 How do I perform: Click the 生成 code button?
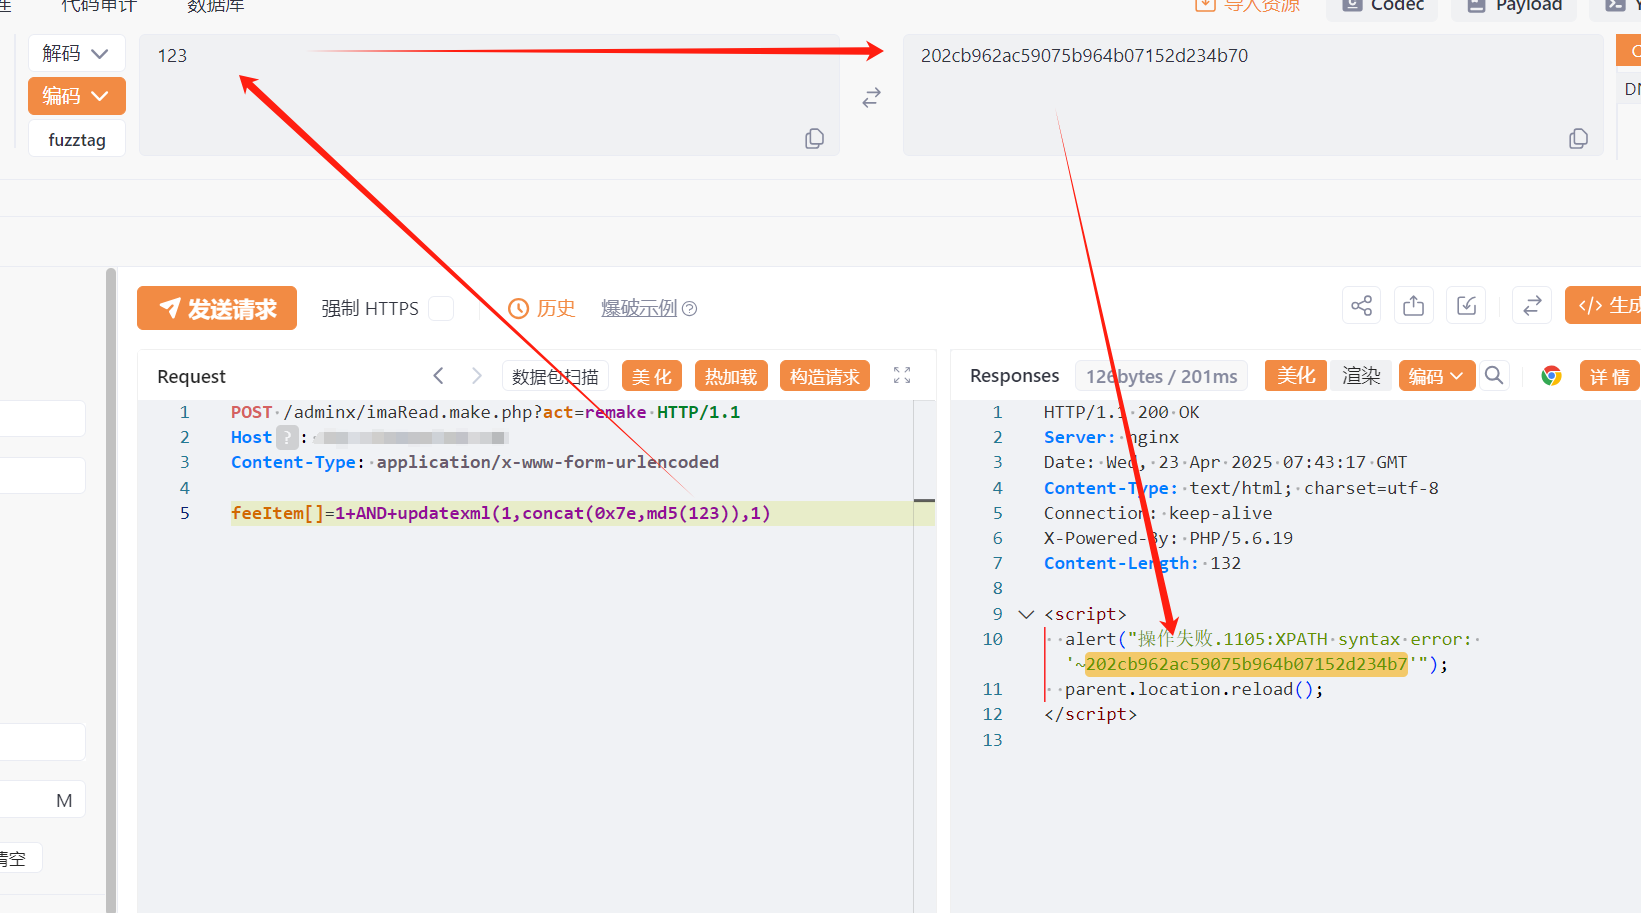[1604, 305]
